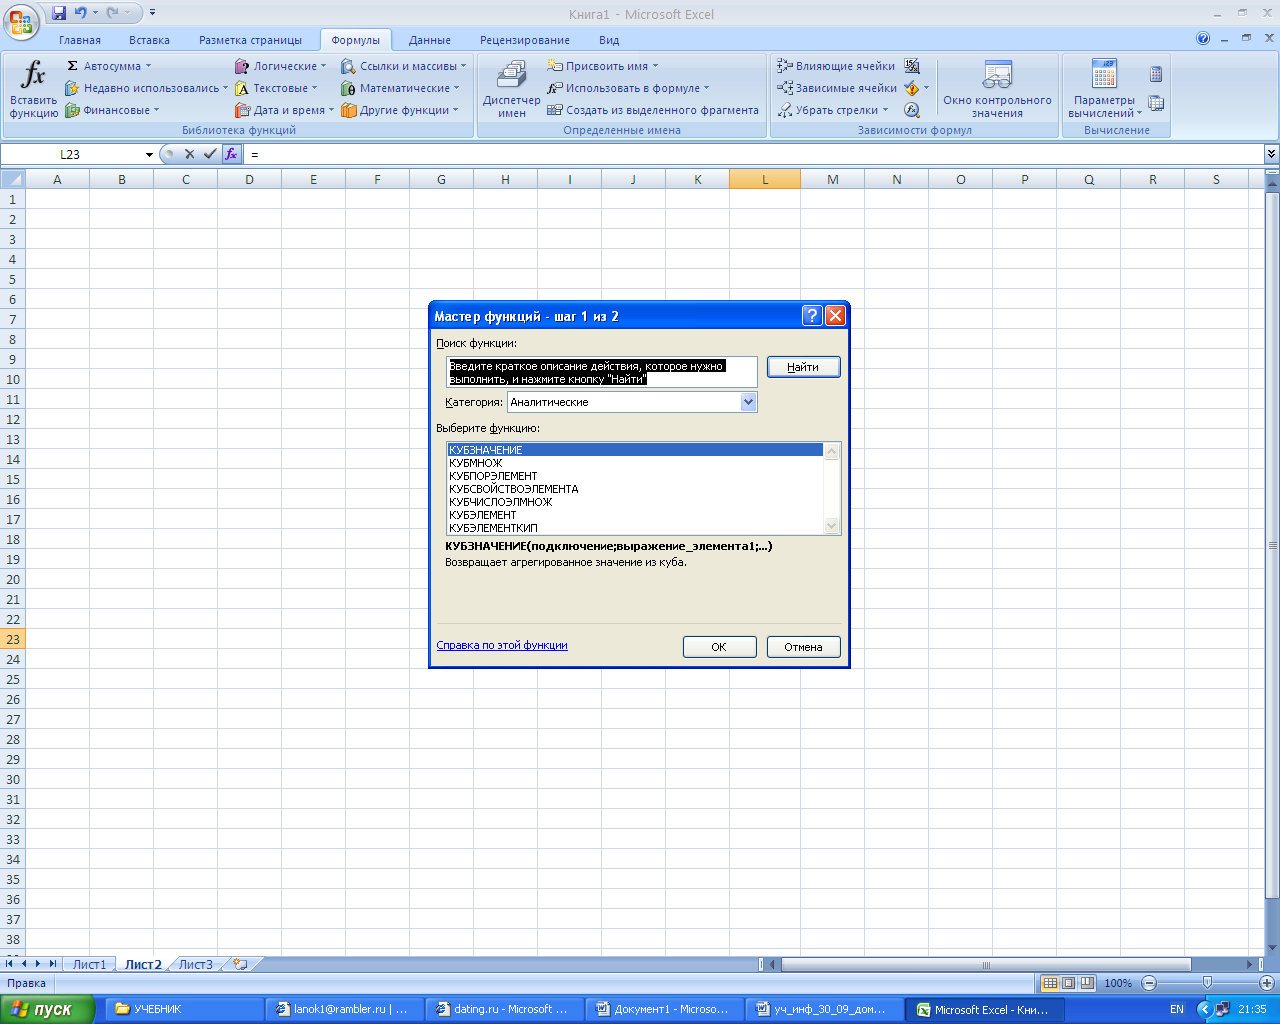
Task: Open the Математические functions dropdown
Action: pyautogui.click(x=400, y=88)
